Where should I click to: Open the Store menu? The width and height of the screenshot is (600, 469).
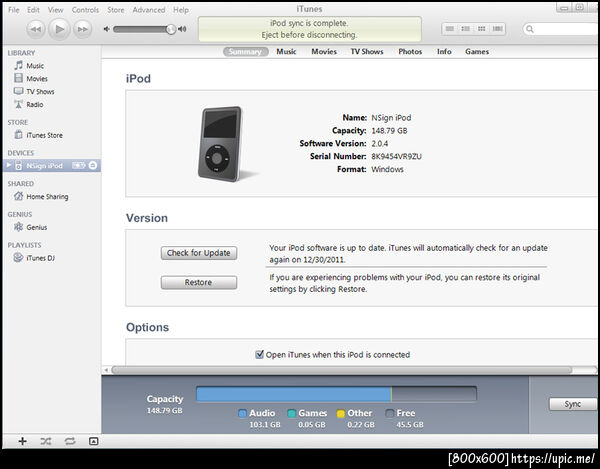[x=116, y=10]
